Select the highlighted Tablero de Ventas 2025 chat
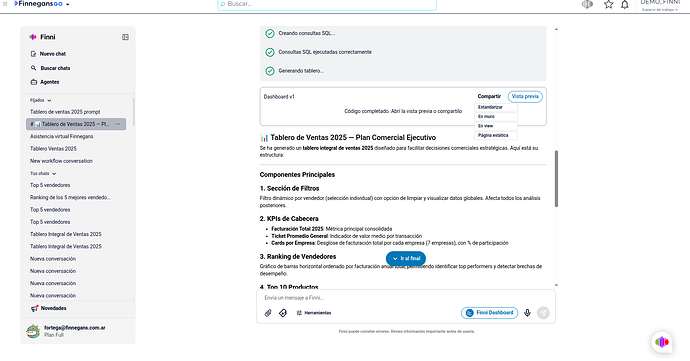Viewport: 690px width, 361px height. pyautogui.click(x=76, y=124)
